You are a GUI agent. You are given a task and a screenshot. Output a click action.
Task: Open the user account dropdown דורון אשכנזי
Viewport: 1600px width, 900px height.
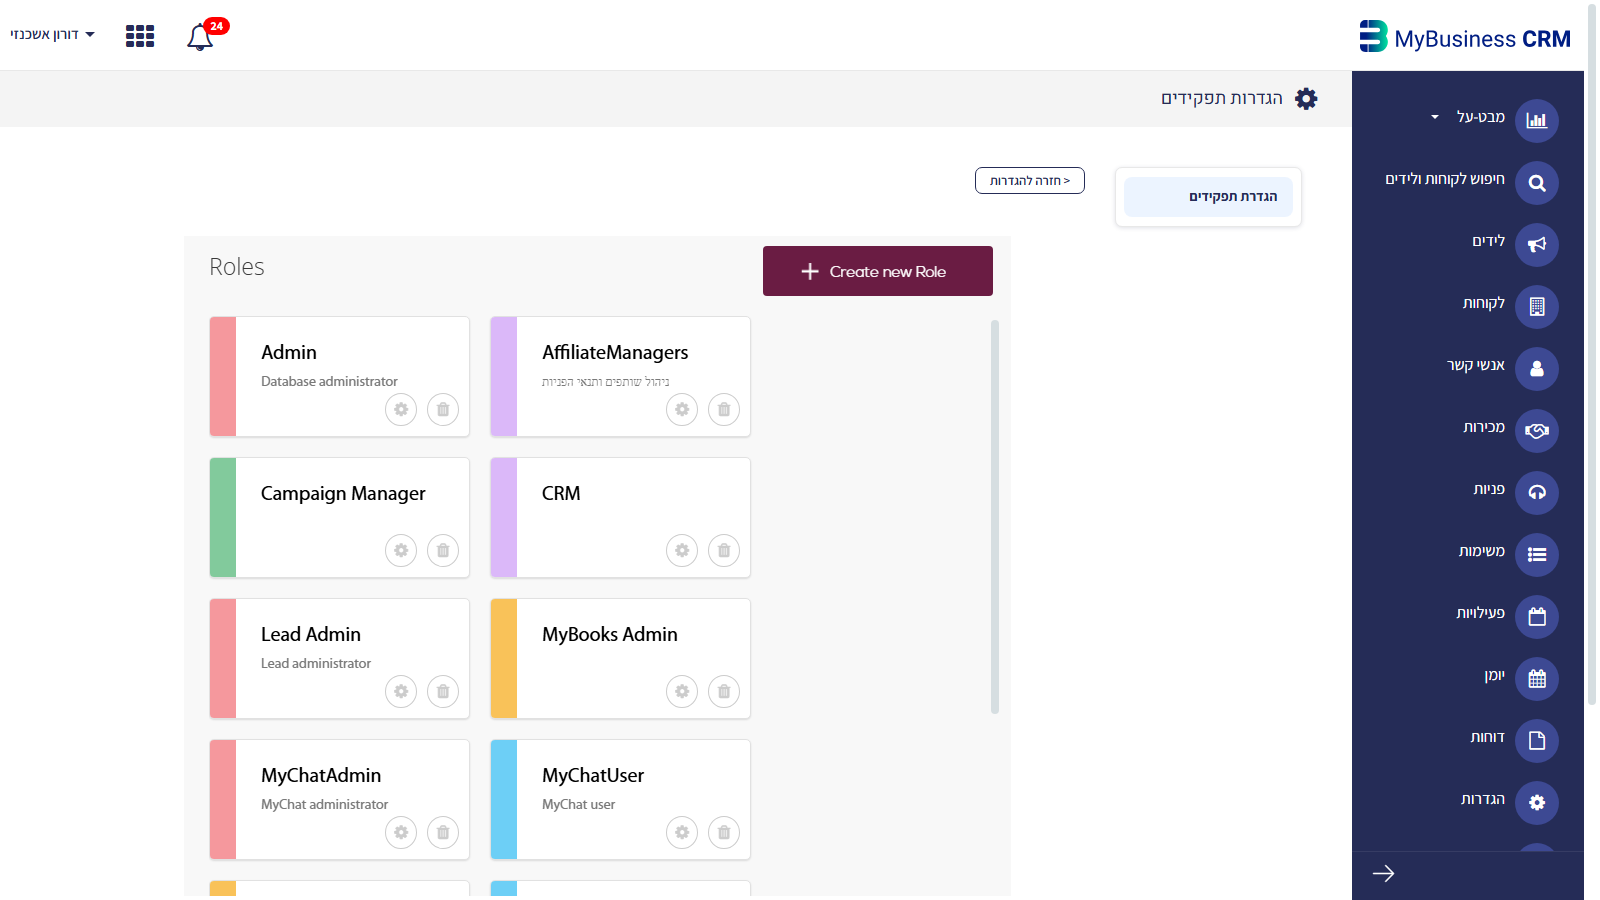[x=52, y=34]
